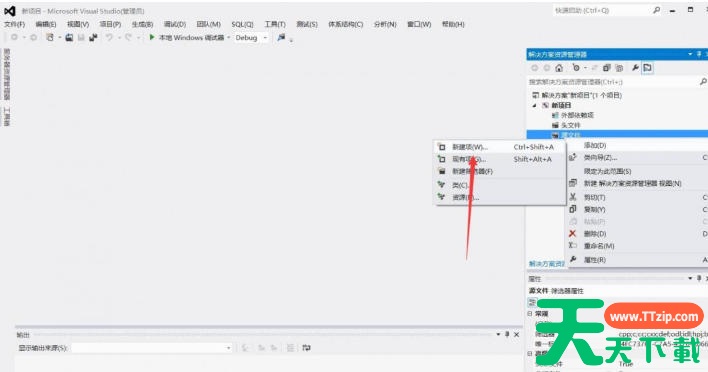Open the server explorer side tab
Image resolution: width=708 pixels, height=372 pixels.
point(7,74)
